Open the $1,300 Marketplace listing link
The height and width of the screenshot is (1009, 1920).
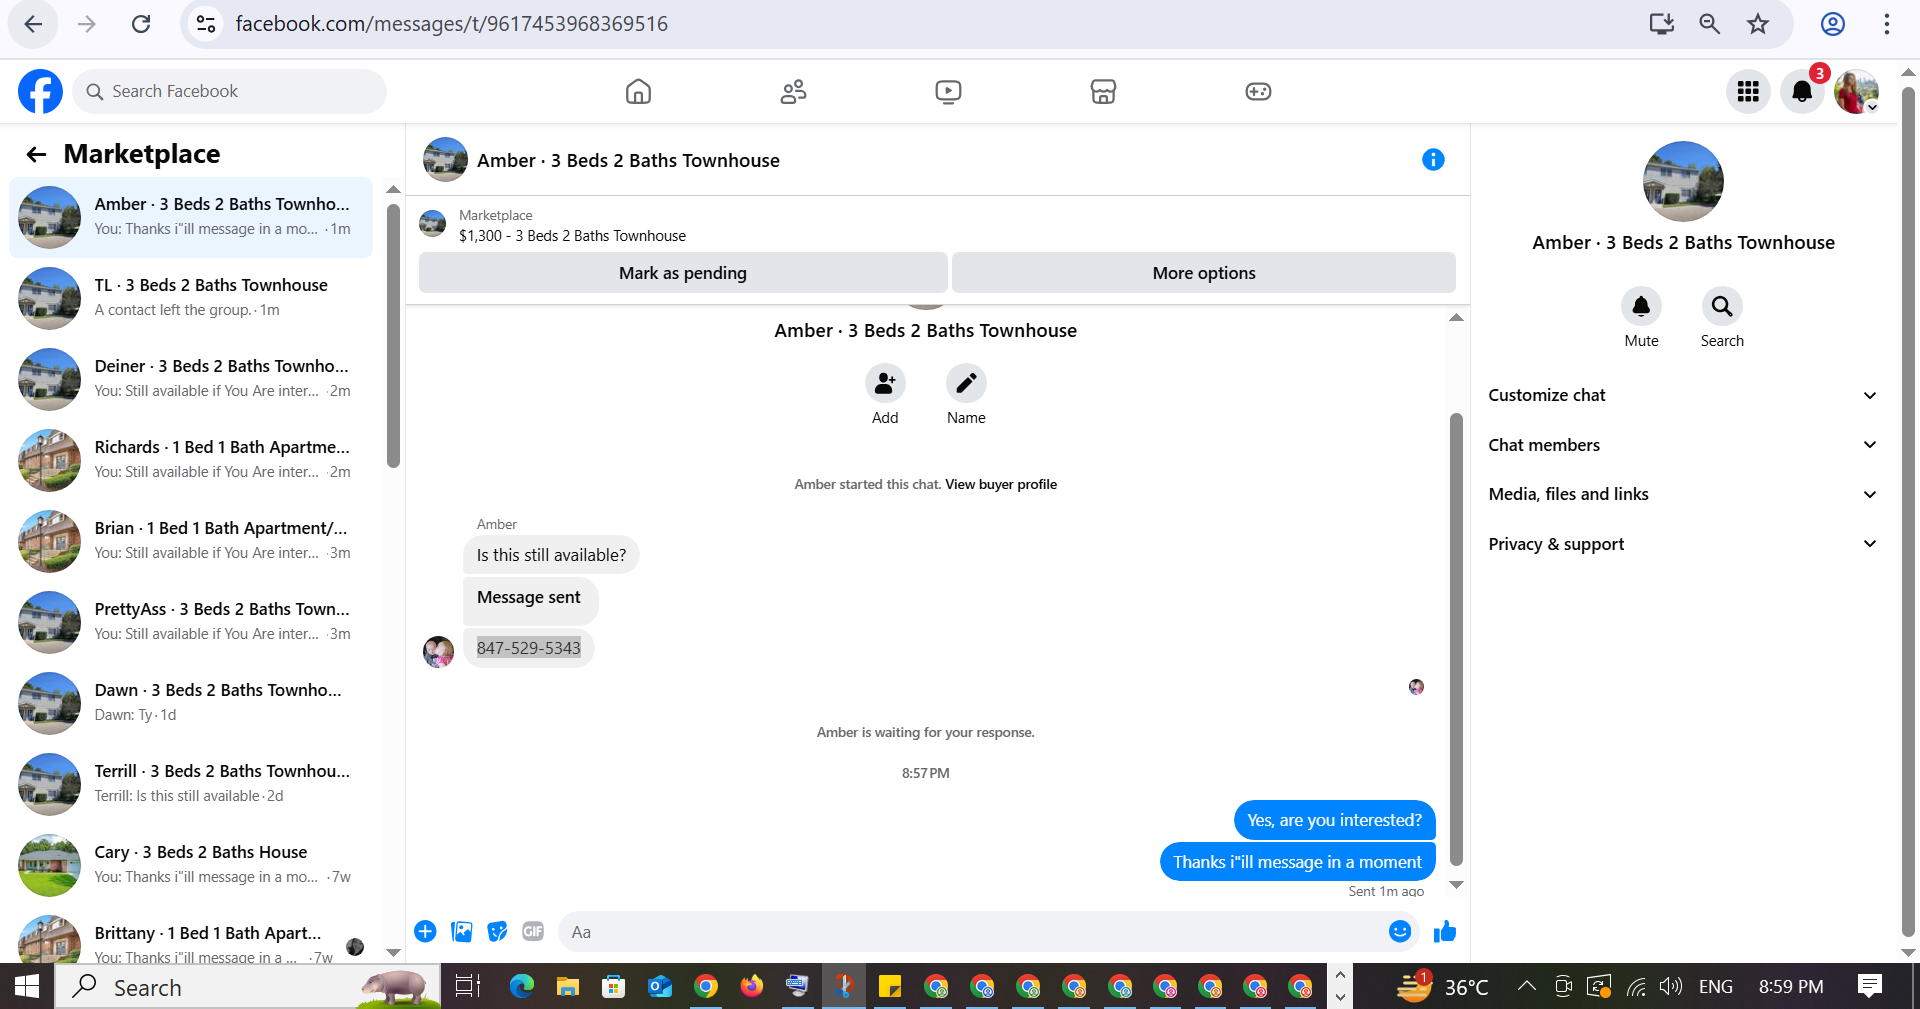click(x=572, y=236)
